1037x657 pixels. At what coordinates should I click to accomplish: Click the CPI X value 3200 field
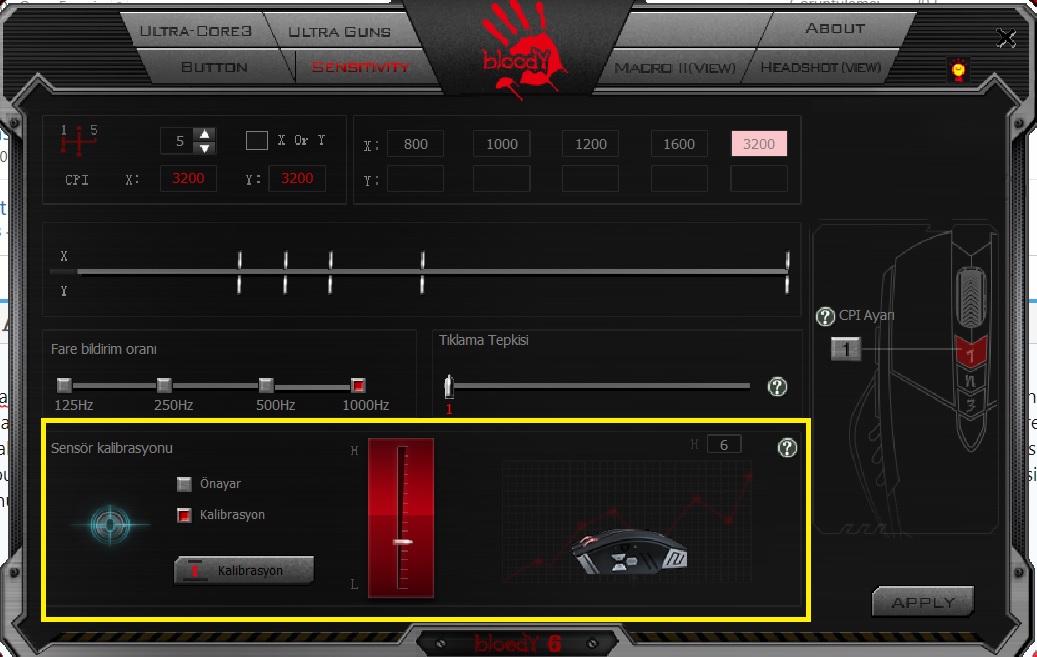[x=188, y=178]
